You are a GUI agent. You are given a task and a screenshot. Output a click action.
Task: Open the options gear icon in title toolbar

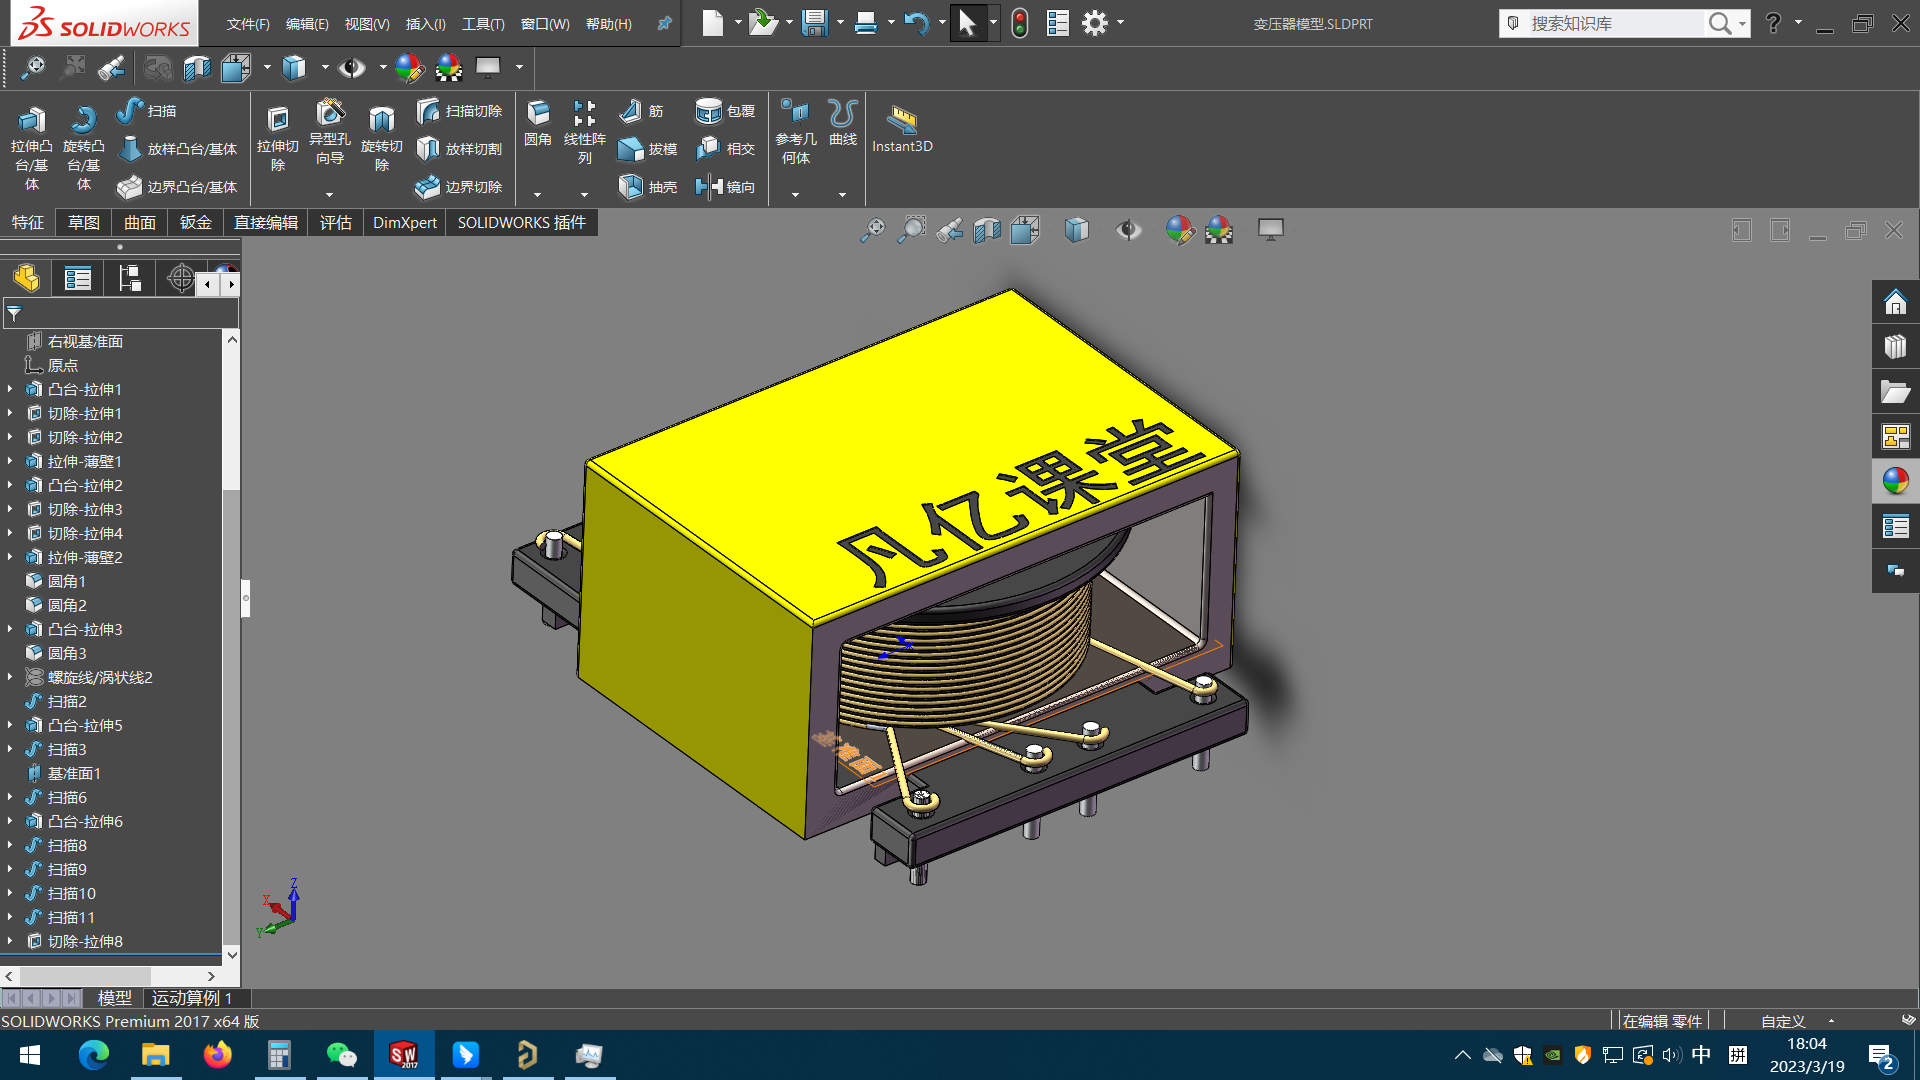click(1095, 23)
